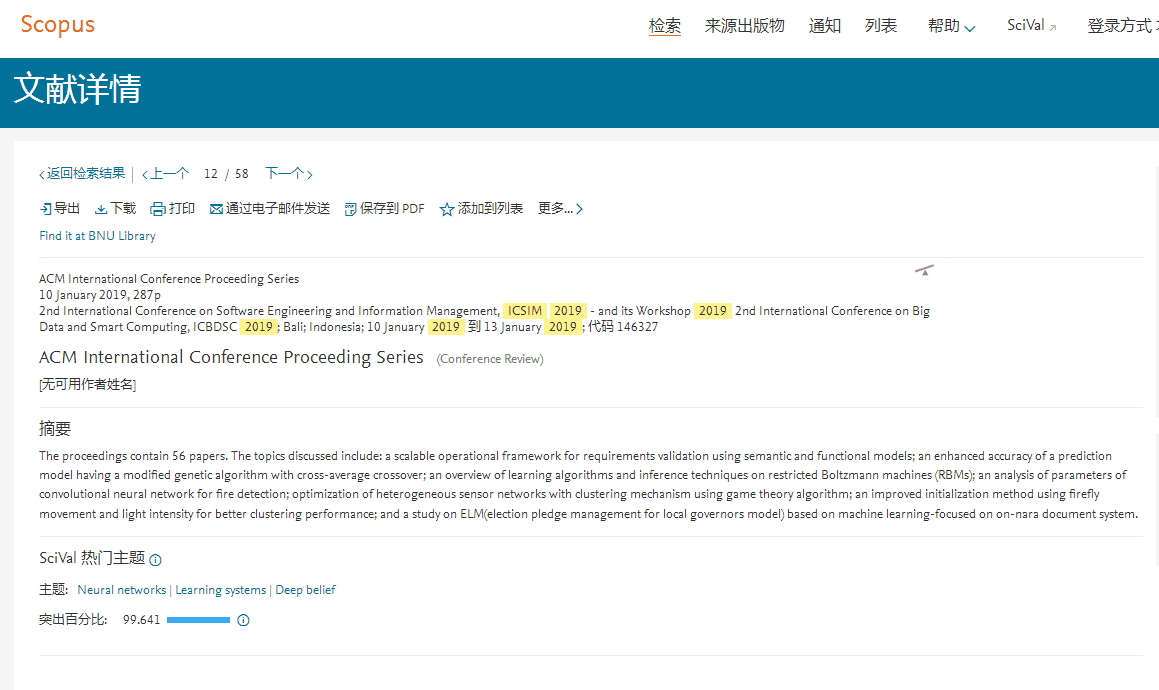Go to previous document 上一个
The width and height of the screenshot is (1159, 690).
coord(165,174)
